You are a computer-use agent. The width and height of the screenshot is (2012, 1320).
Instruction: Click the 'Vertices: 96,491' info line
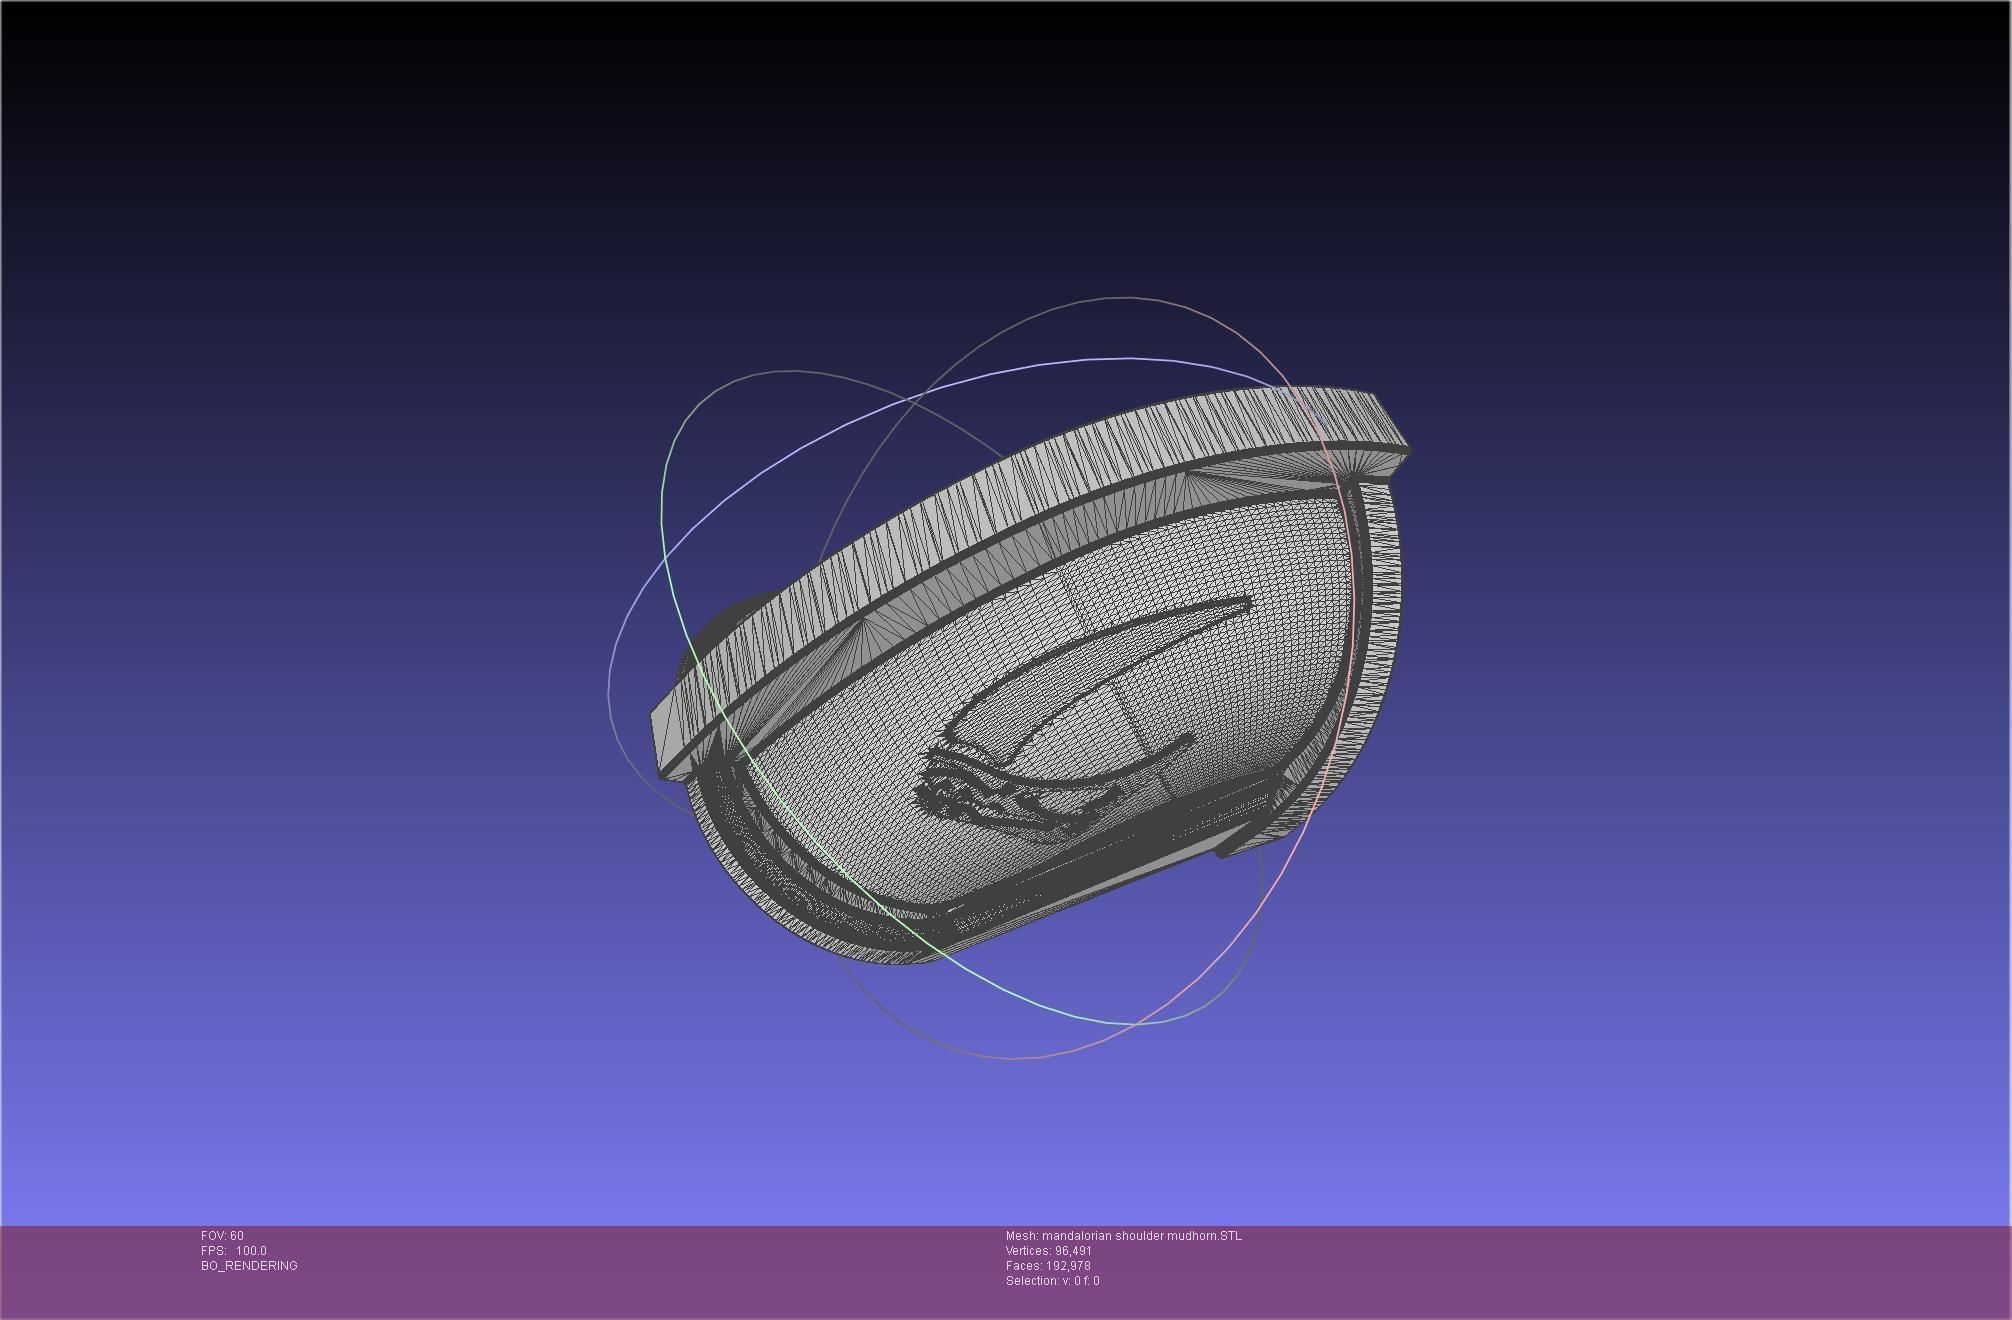point(1049,1251)
